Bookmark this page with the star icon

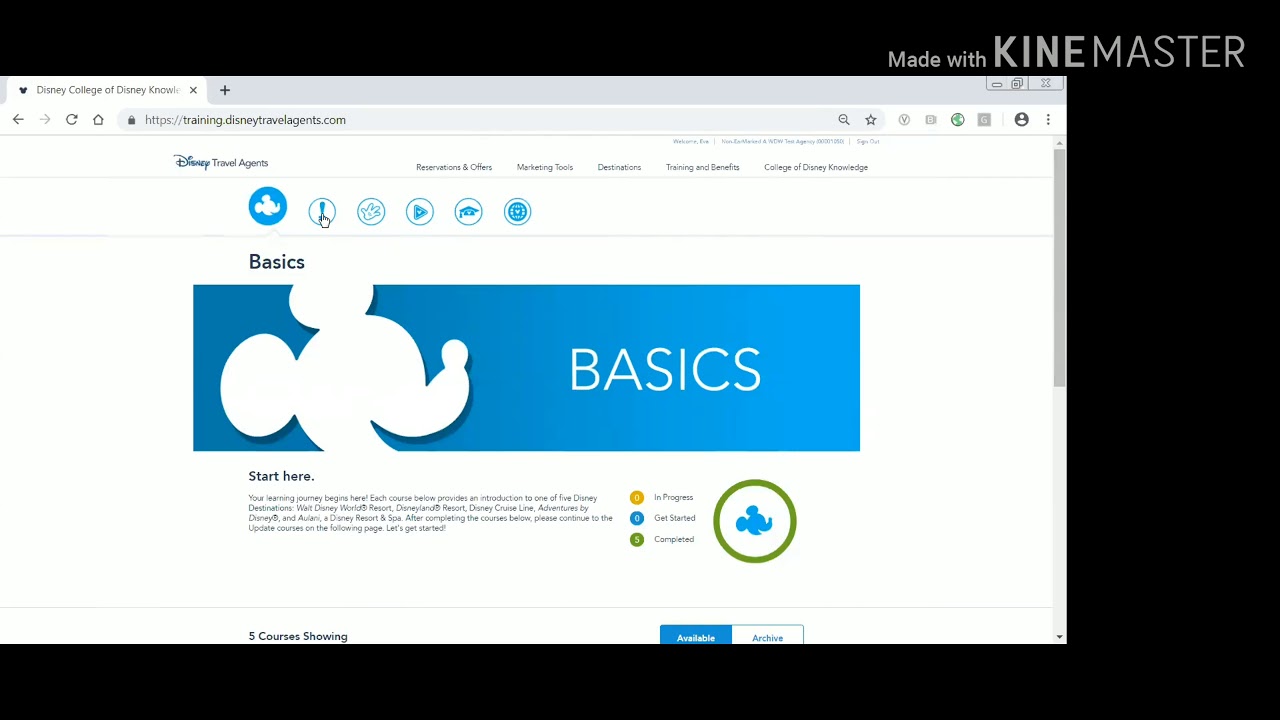pos(871,119)
